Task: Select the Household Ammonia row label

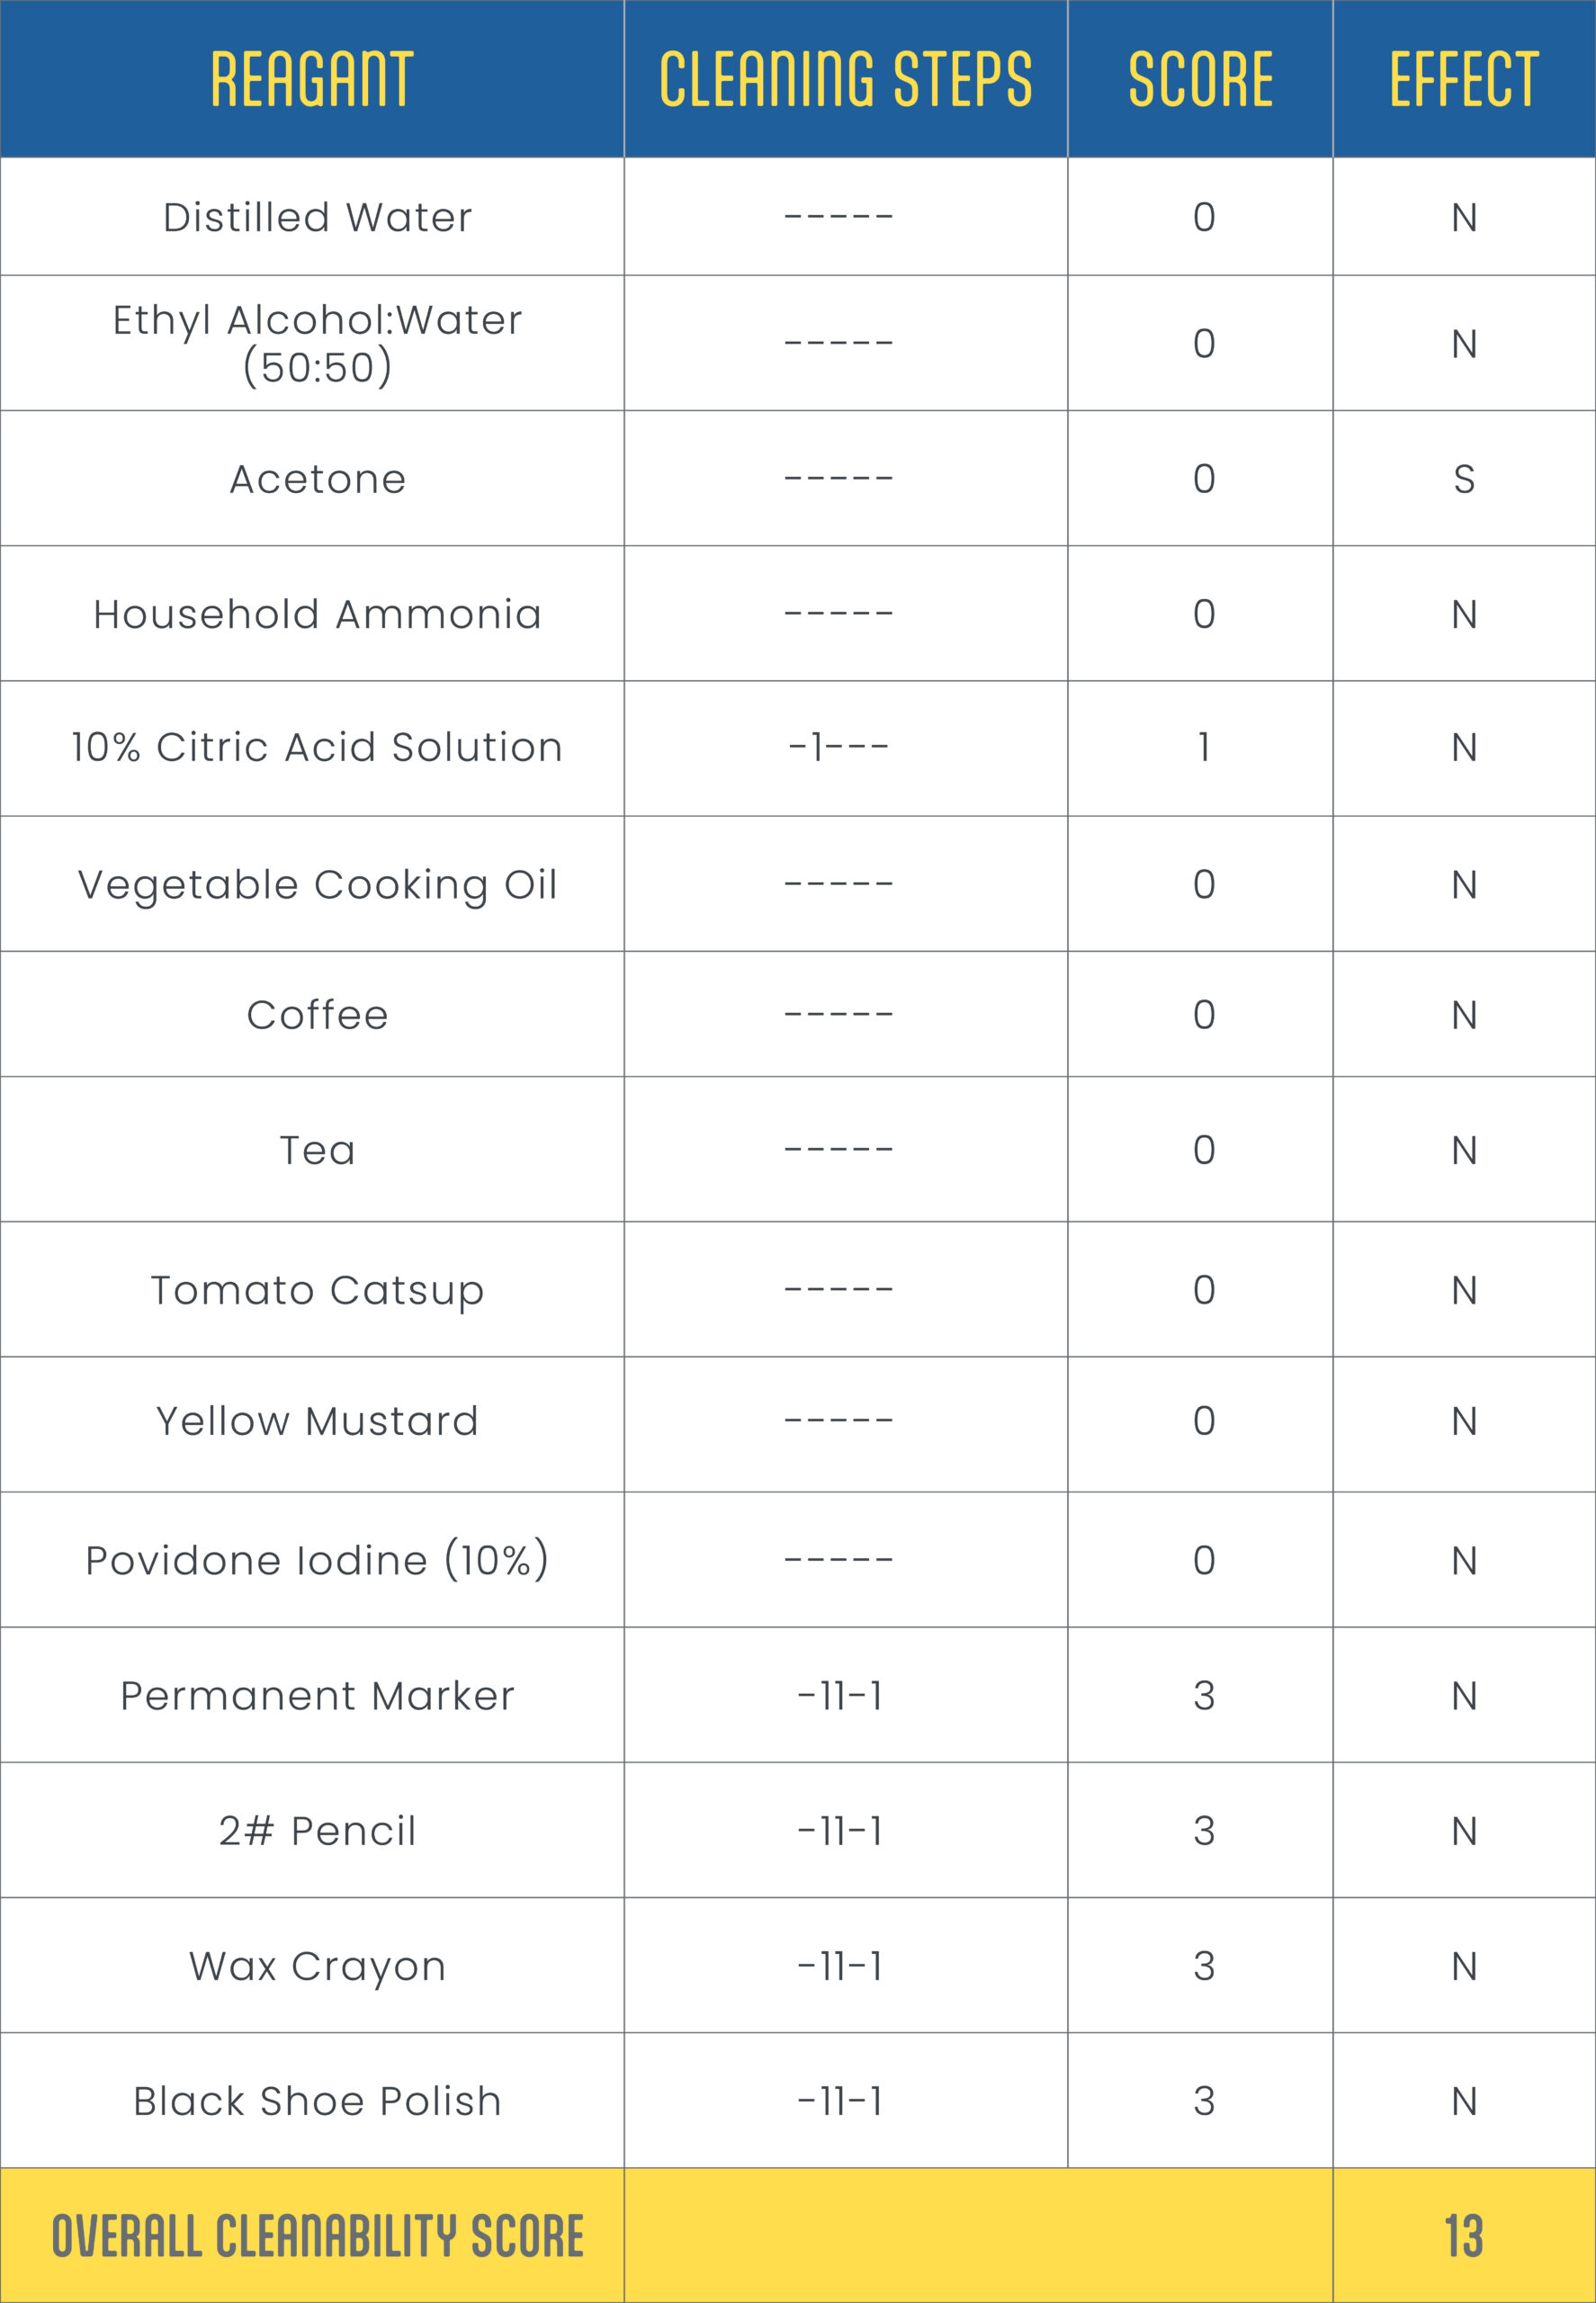Action: pos(317,615)
